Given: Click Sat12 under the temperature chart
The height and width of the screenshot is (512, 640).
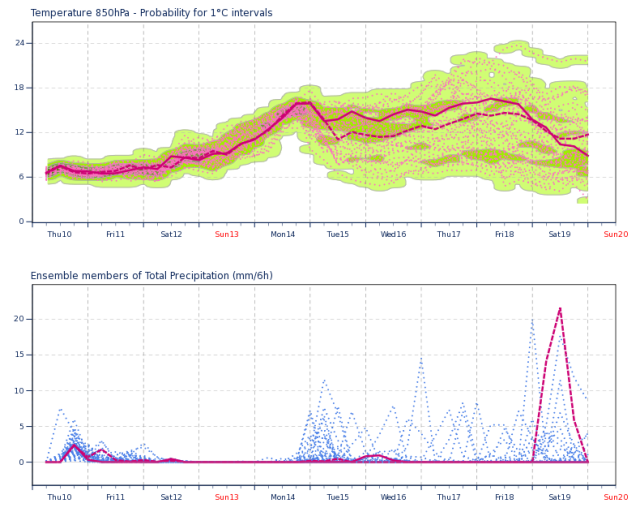Looking at the screenshot, I should 171,234.
